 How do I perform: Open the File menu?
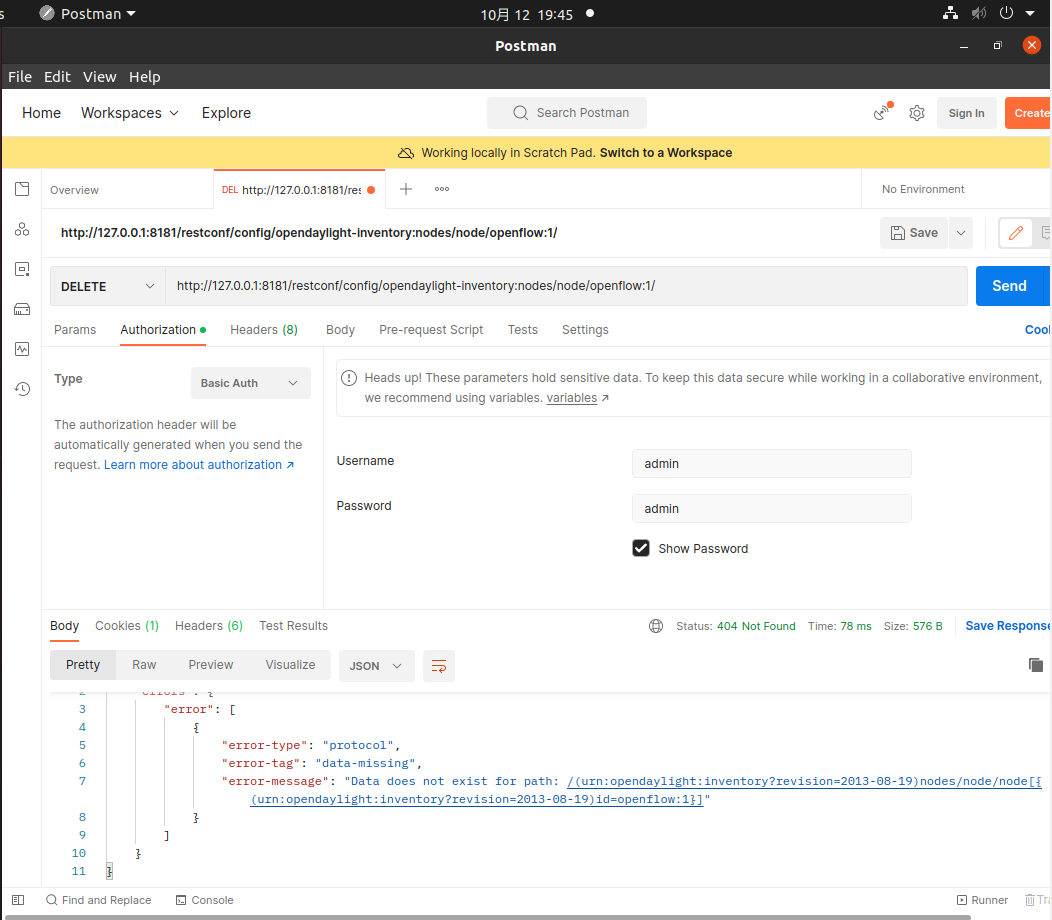tap(19, 76)
